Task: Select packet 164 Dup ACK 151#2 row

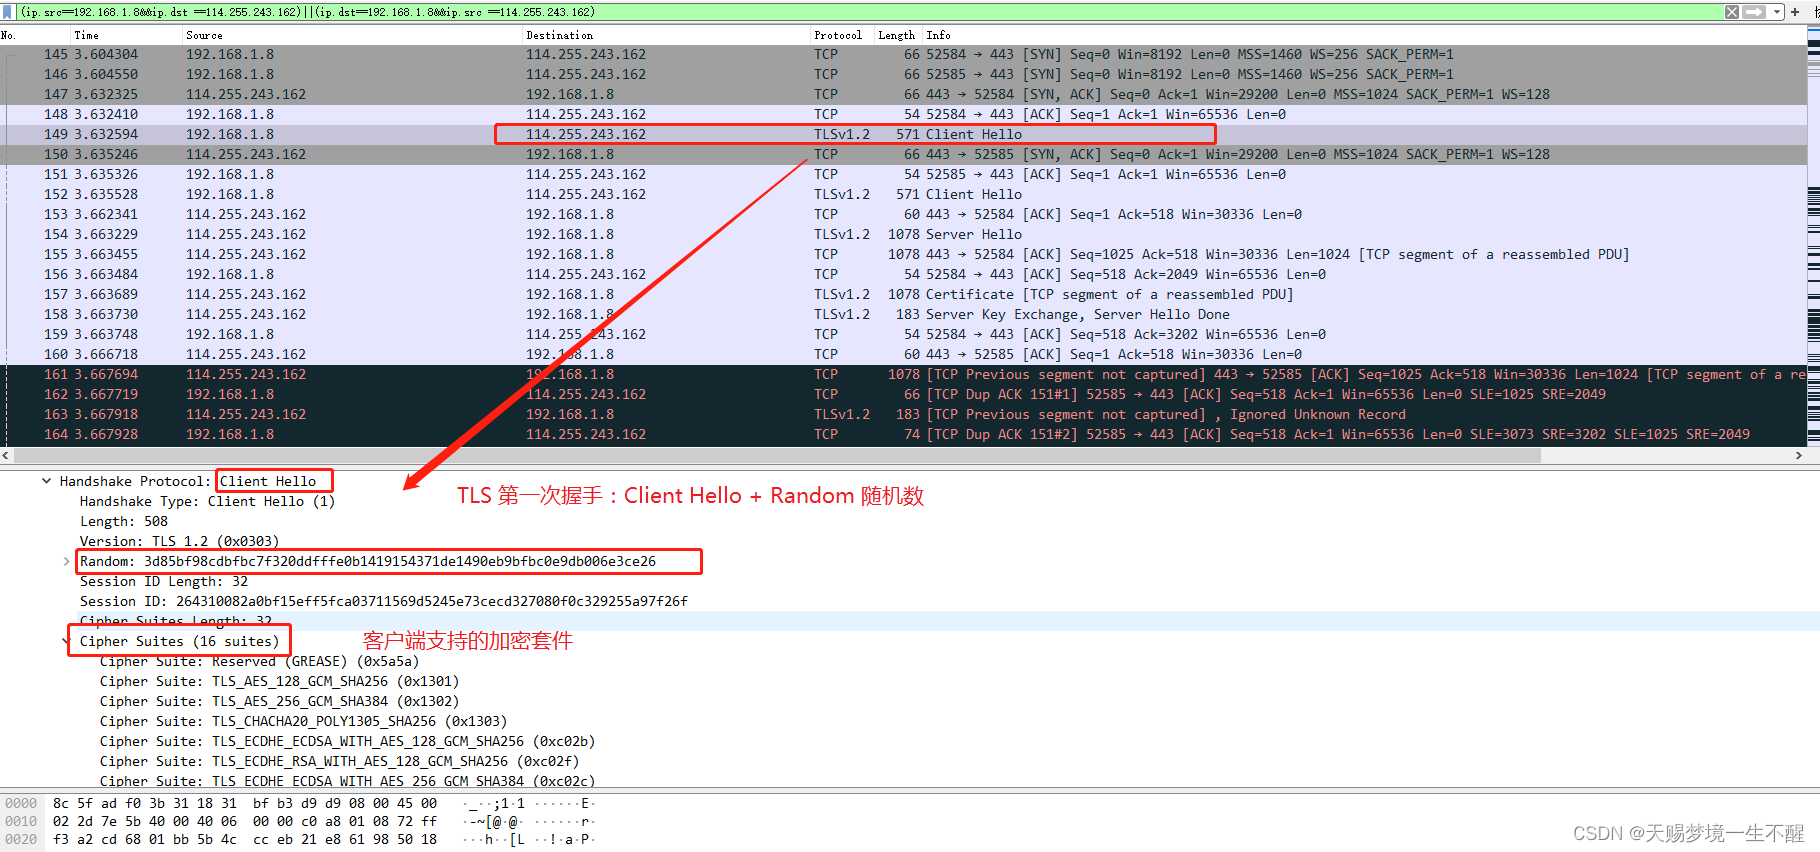Action: [x=903, y=434]
